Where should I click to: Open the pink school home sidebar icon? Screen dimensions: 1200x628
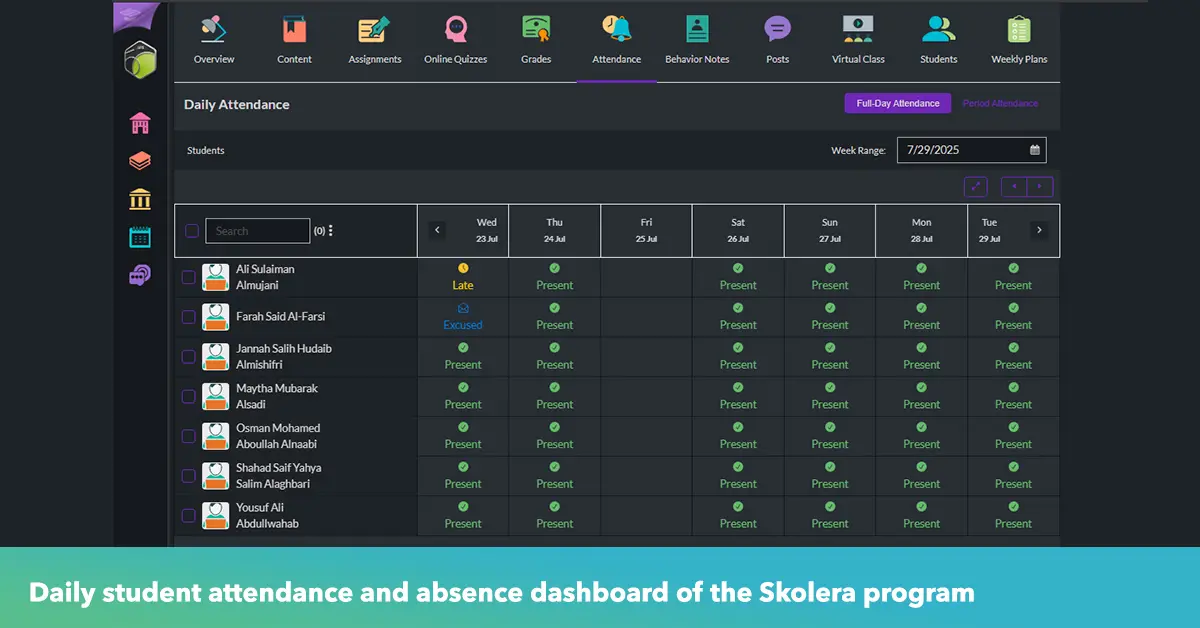tap(140, 123)
